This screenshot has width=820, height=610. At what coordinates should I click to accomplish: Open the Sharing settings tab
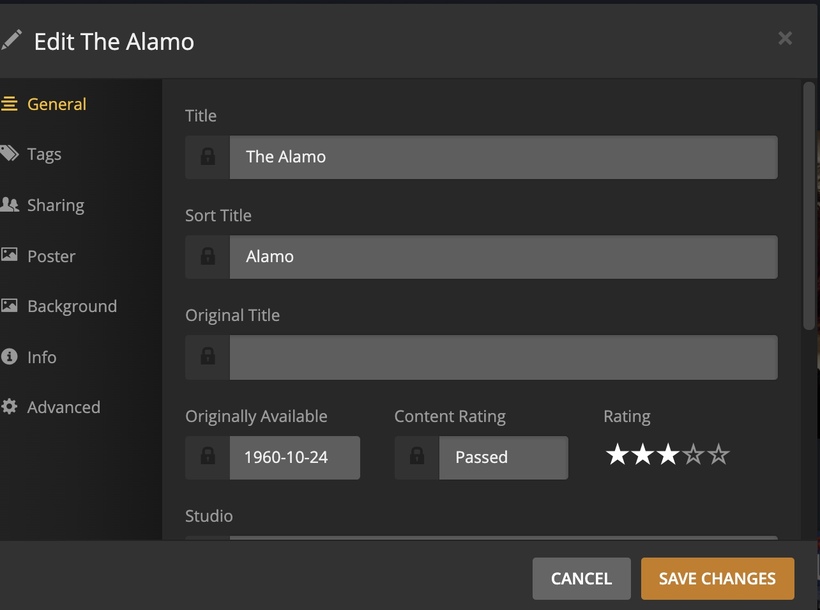[x=55, y=205]
